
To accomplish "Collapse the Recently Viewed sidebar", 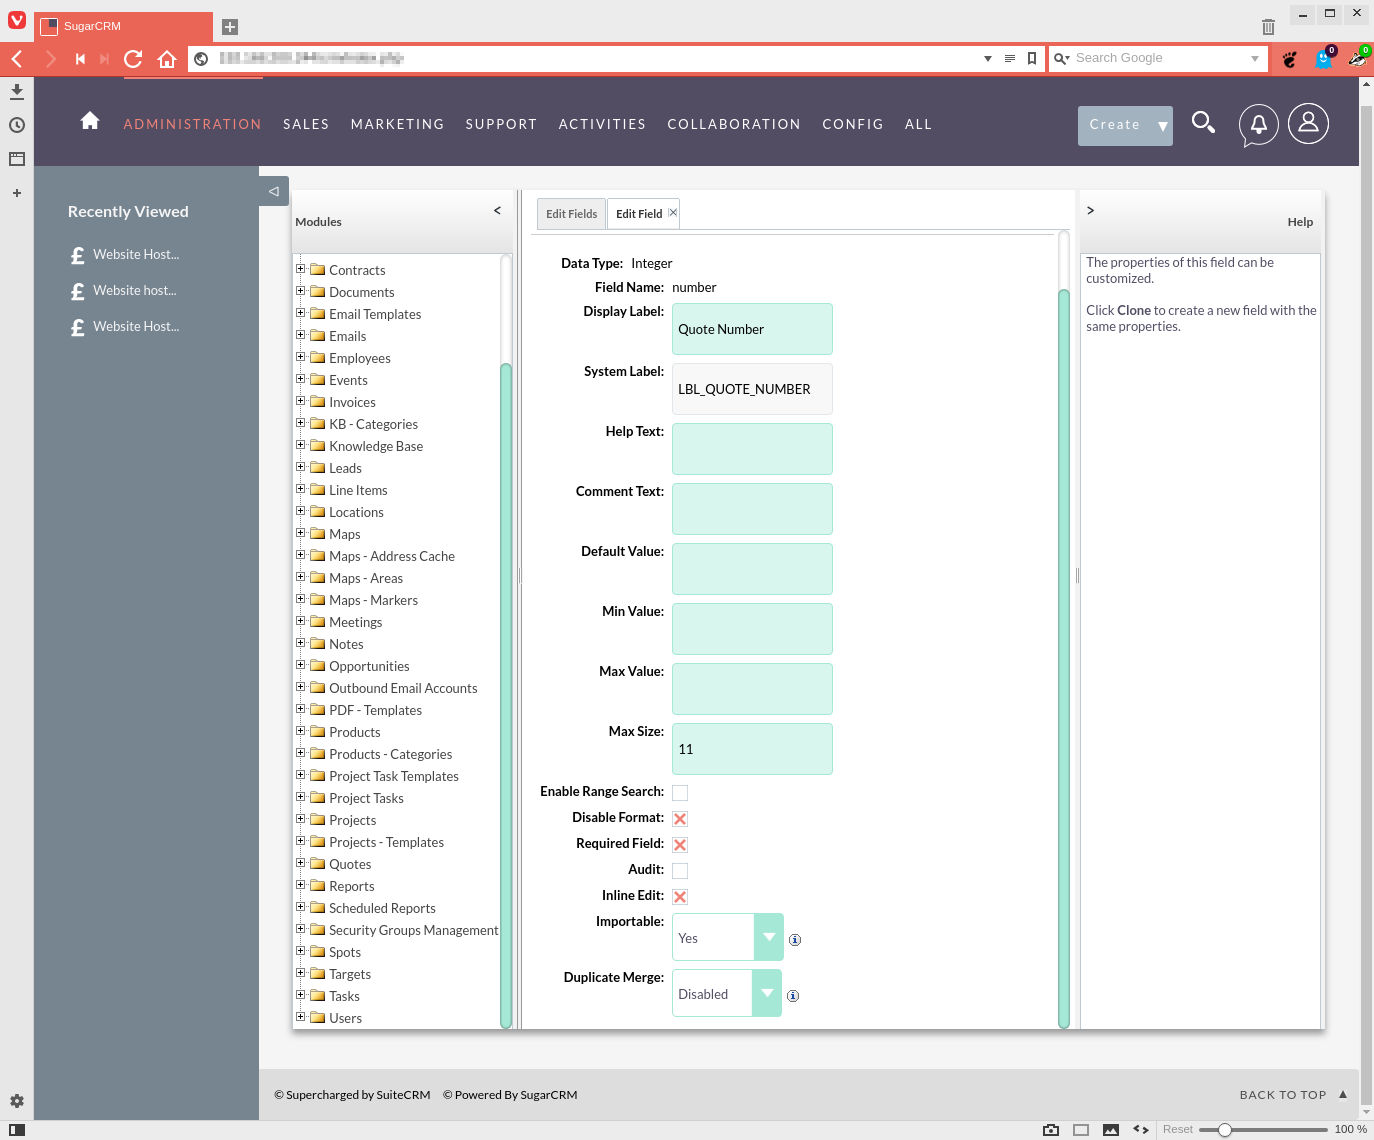I will [x=274, y=191].
